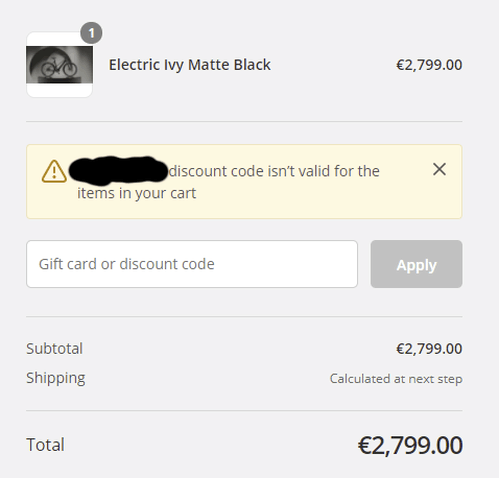This screenshot has width=499, height=478.
Task: Click the blacked-out discount code name
Action: pyautogui.click(x=118, y=170)
